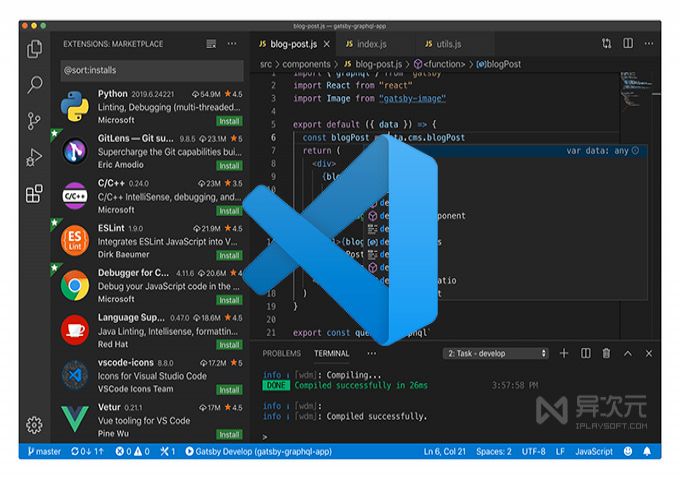Viewport: 680px width, 480px height.
Task: Click the info icon in 'var data: any' hint
Action: 635,150
